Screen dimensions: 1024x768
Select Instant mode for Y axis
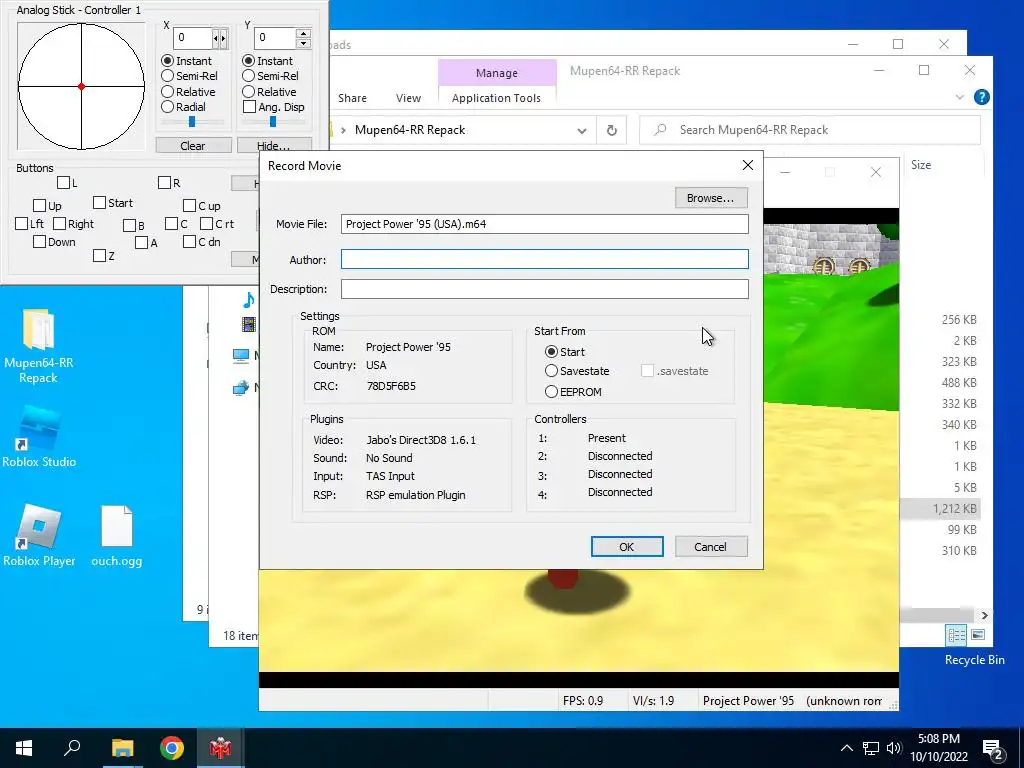[x=248, y=61]
